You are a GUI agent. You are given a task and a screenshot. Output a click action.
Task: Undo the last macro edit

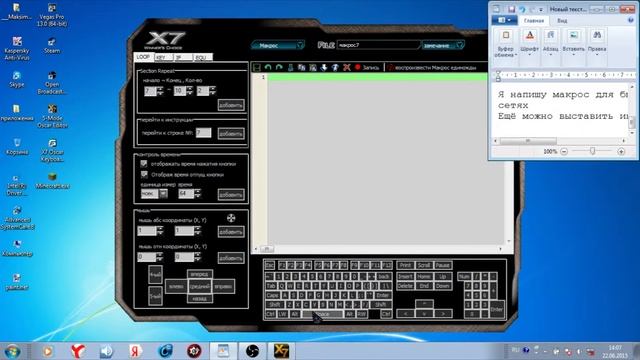[x=268, y=67]
